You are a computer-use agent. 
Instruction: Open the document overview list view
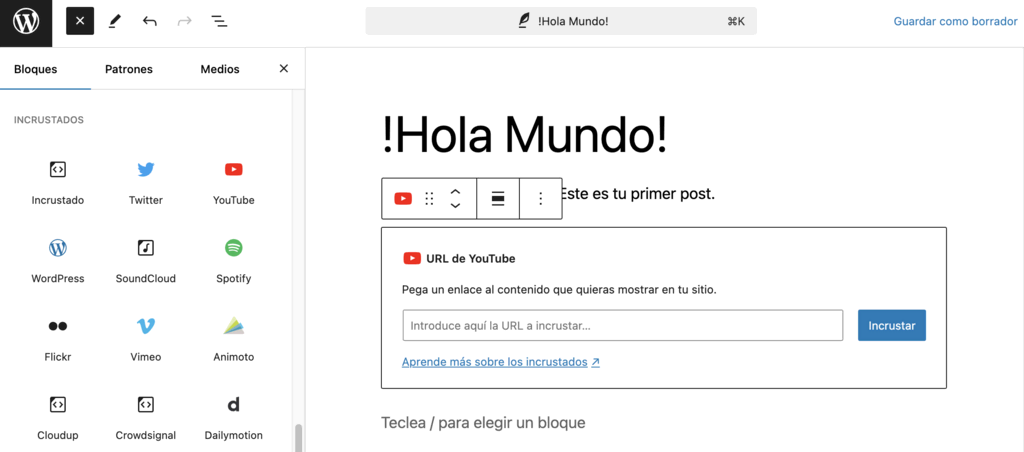pyautogui.click(x=219, y=21)
